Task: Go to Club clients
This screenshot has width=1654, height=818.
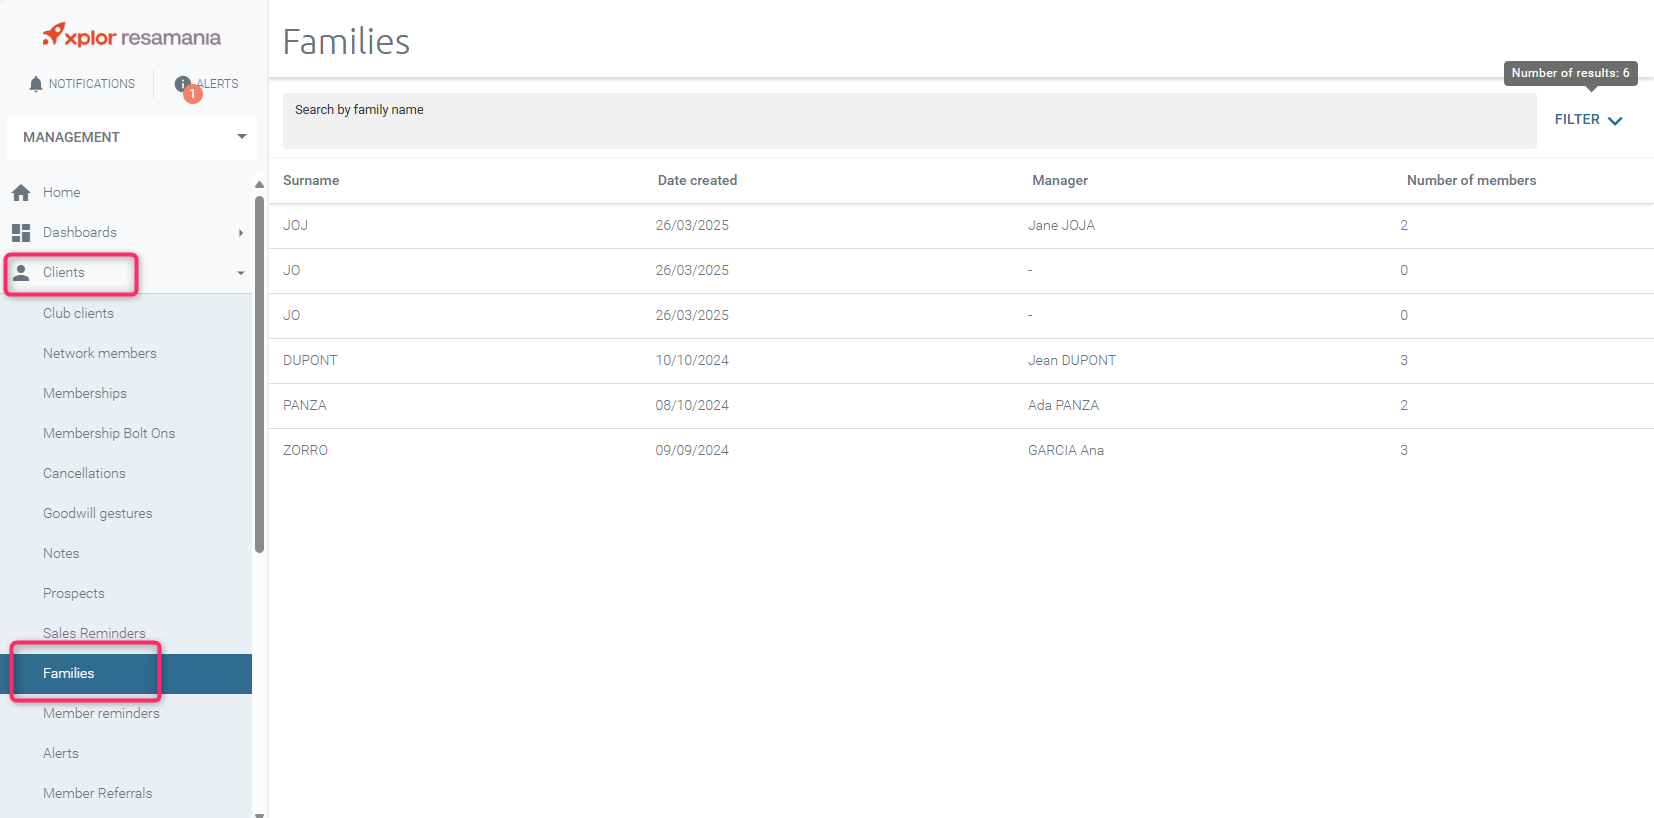Action: click(78, 313)
